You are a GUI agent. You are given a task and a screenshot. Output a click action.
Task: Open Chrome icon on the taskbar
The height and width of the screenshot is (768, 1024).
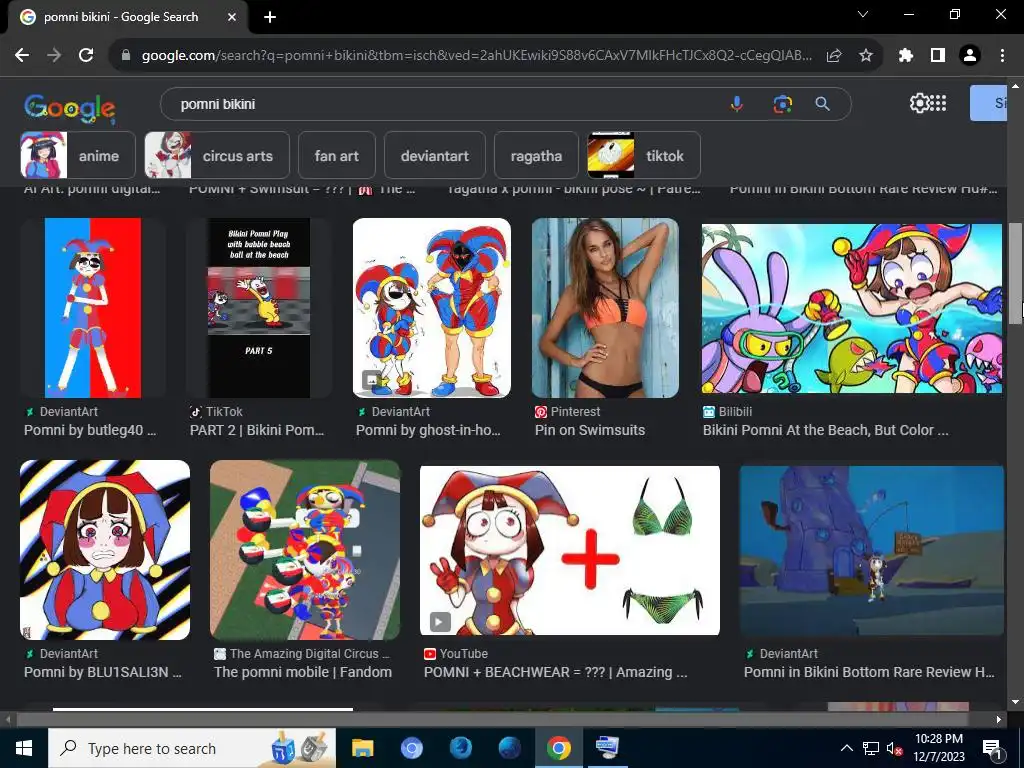pos(558,748)
